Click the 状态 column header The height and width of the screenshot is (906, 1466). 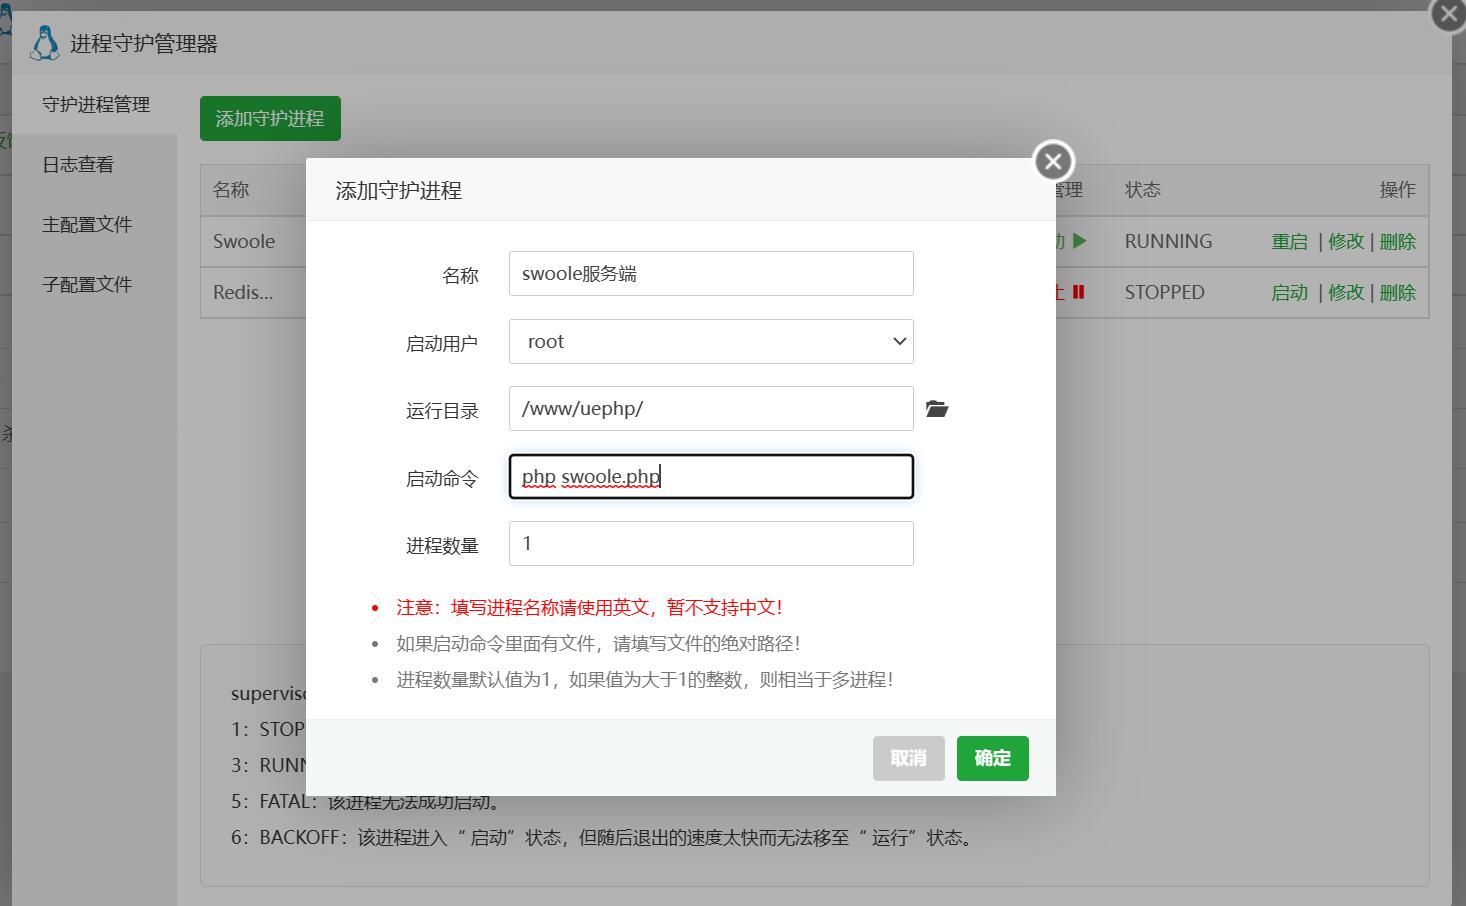1142,189
